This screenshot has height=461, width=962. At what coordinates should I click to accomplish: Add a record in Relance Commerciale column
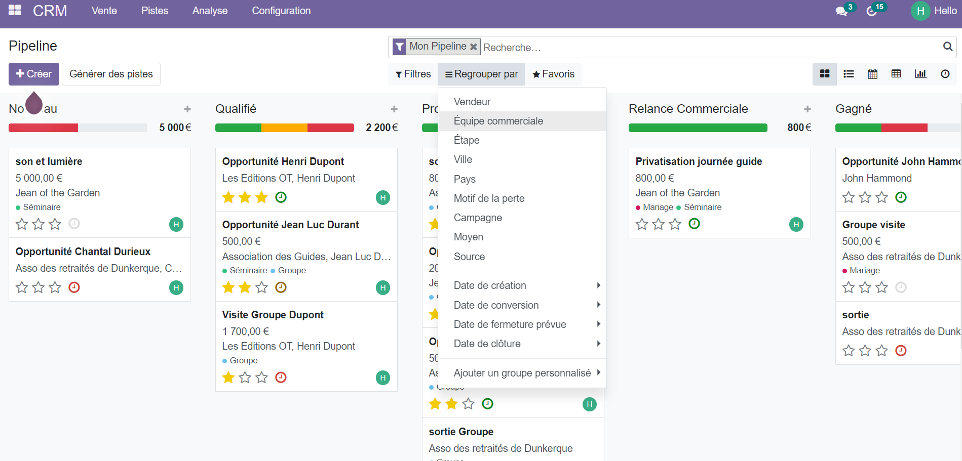(x=807, y=109)
